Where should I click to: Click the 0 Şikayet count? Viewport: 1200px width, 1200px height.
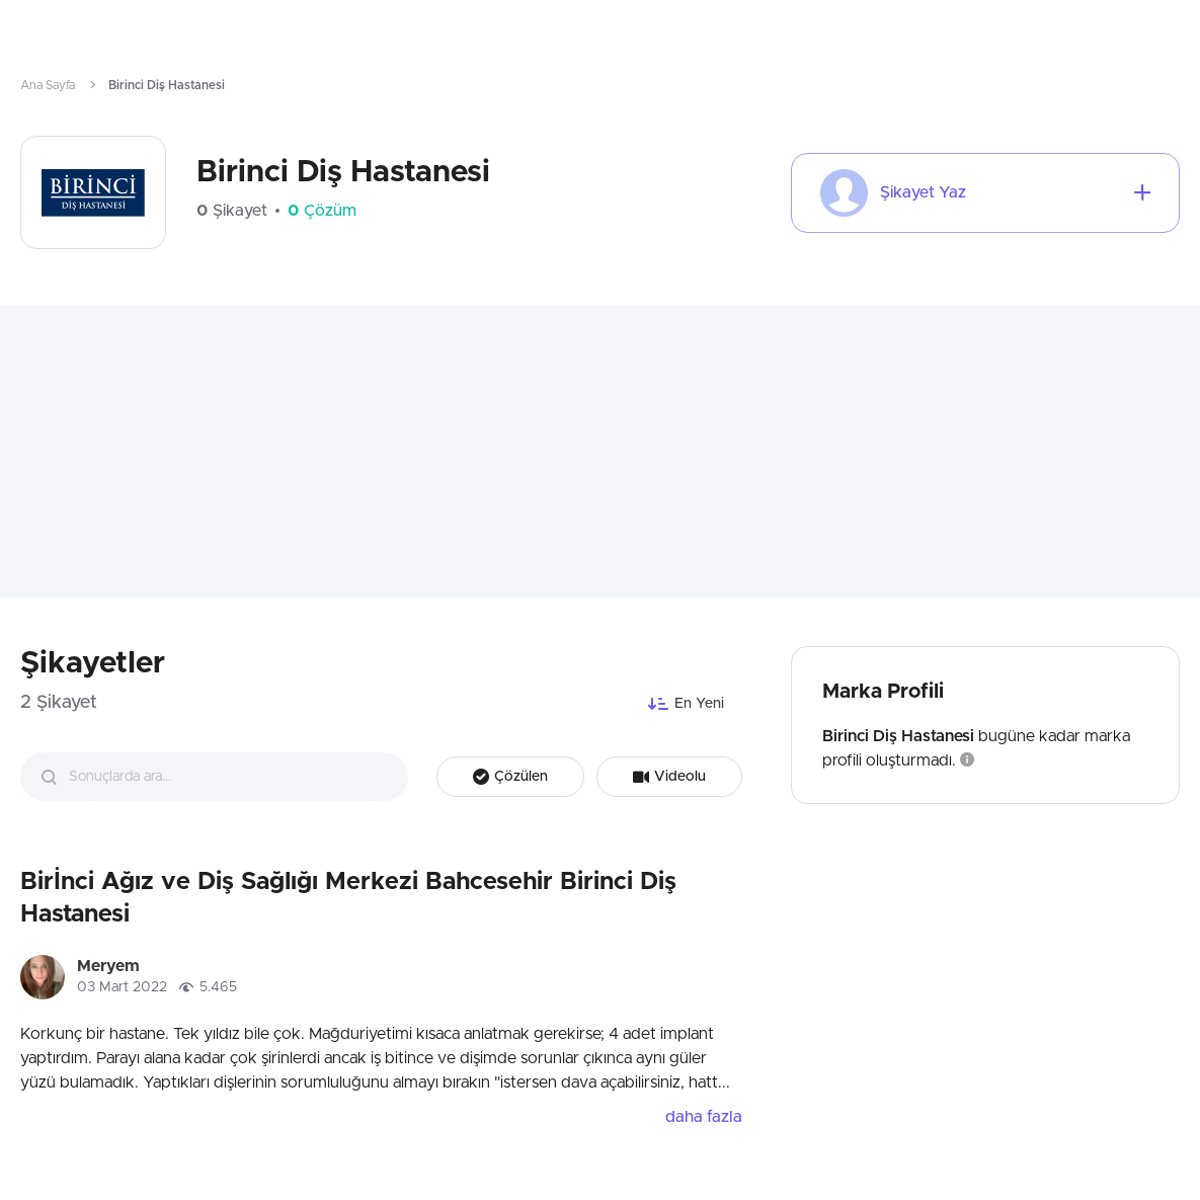pyautogui.click(x=232, y=211)
